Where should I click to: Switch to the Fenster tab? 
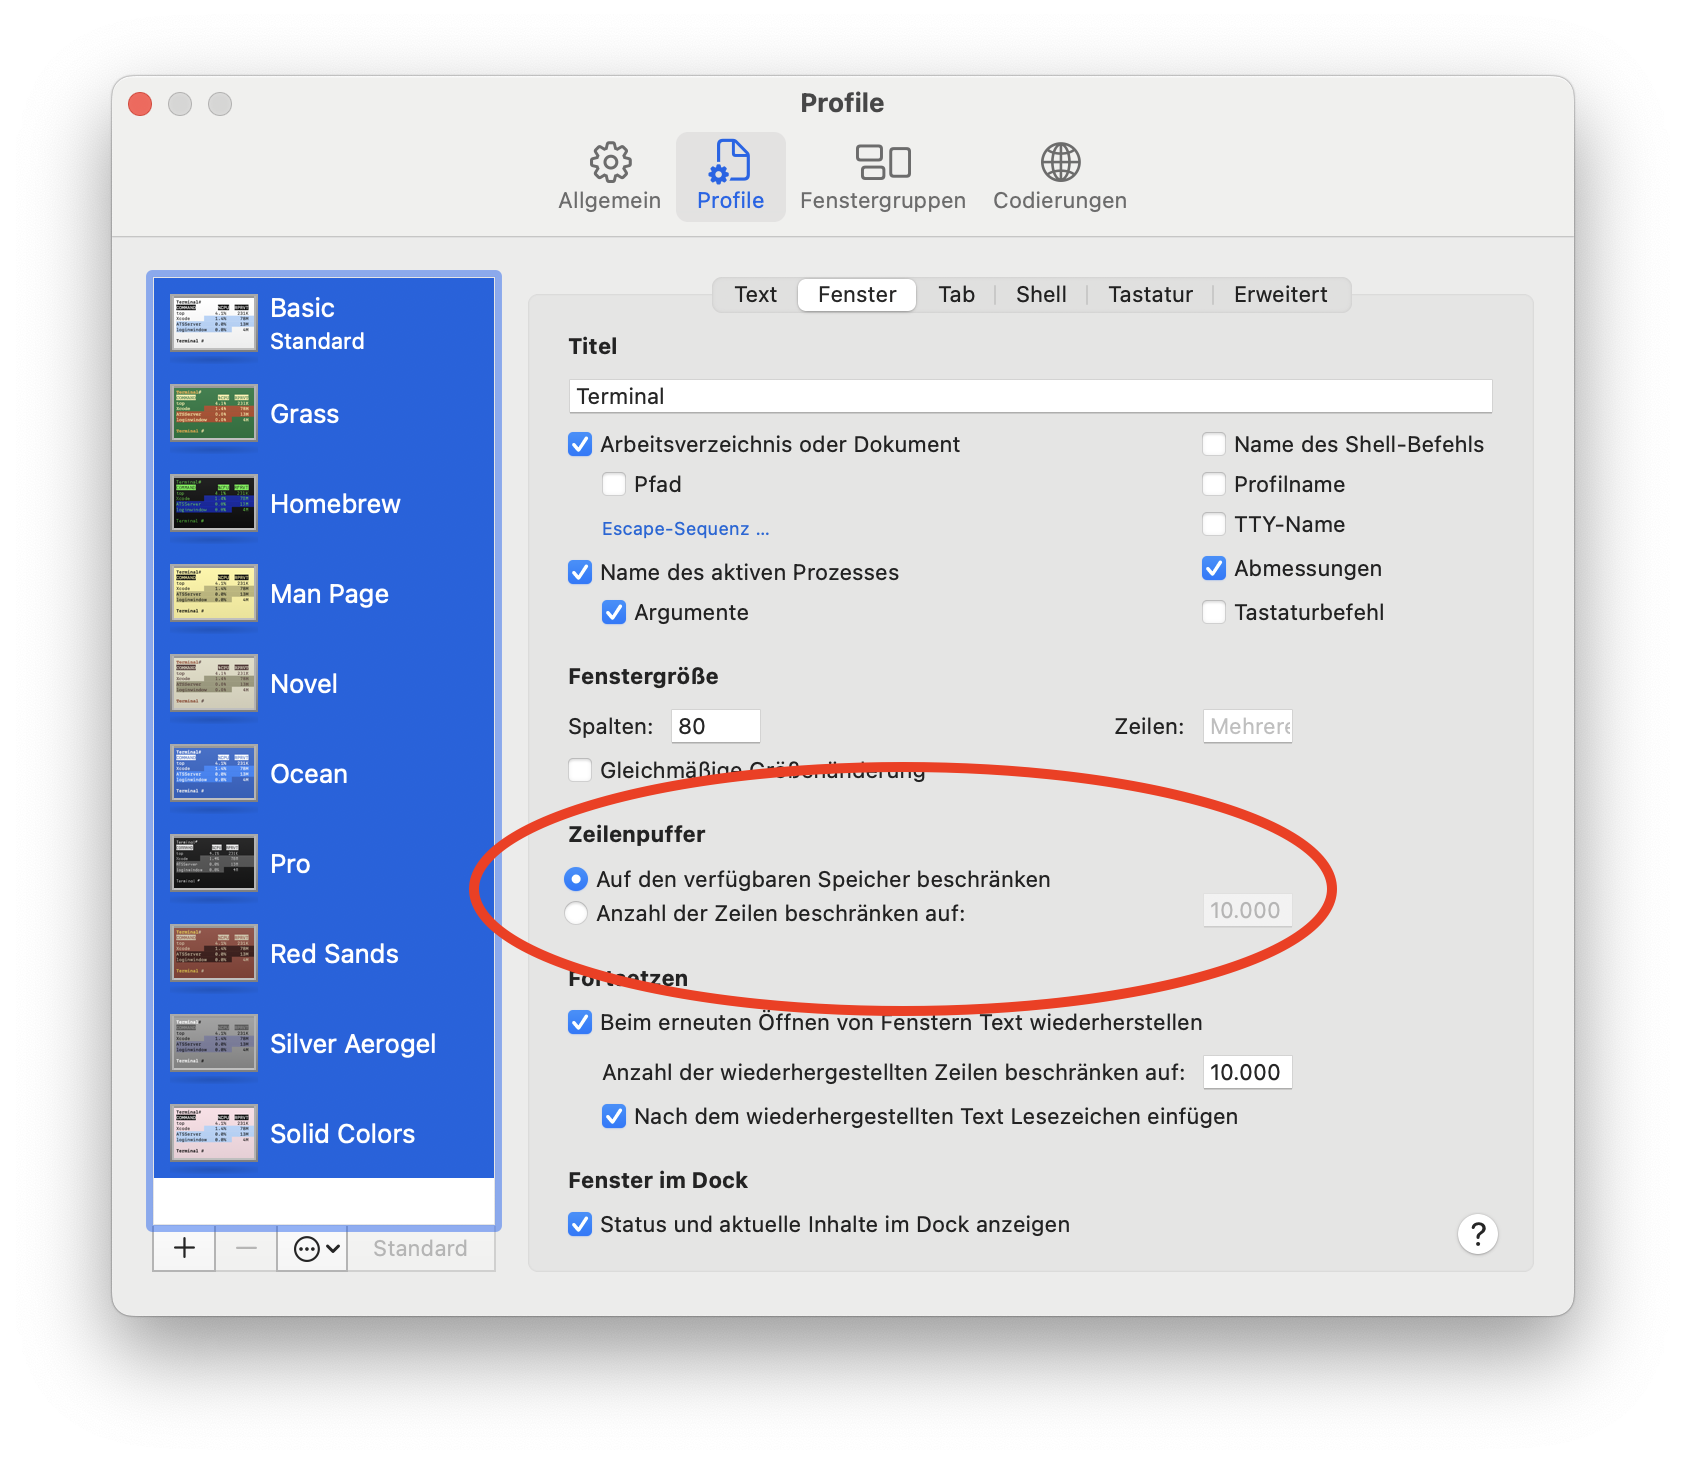click(857, 294)
